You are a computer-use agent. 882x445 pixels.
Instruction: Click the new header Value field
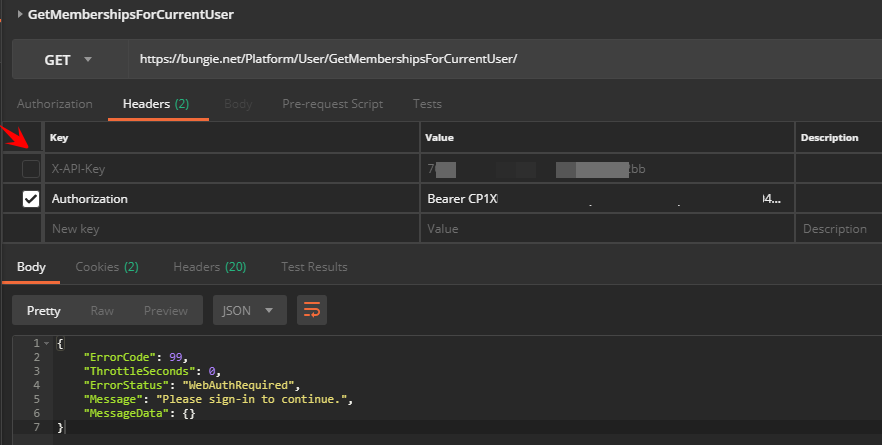607,229
